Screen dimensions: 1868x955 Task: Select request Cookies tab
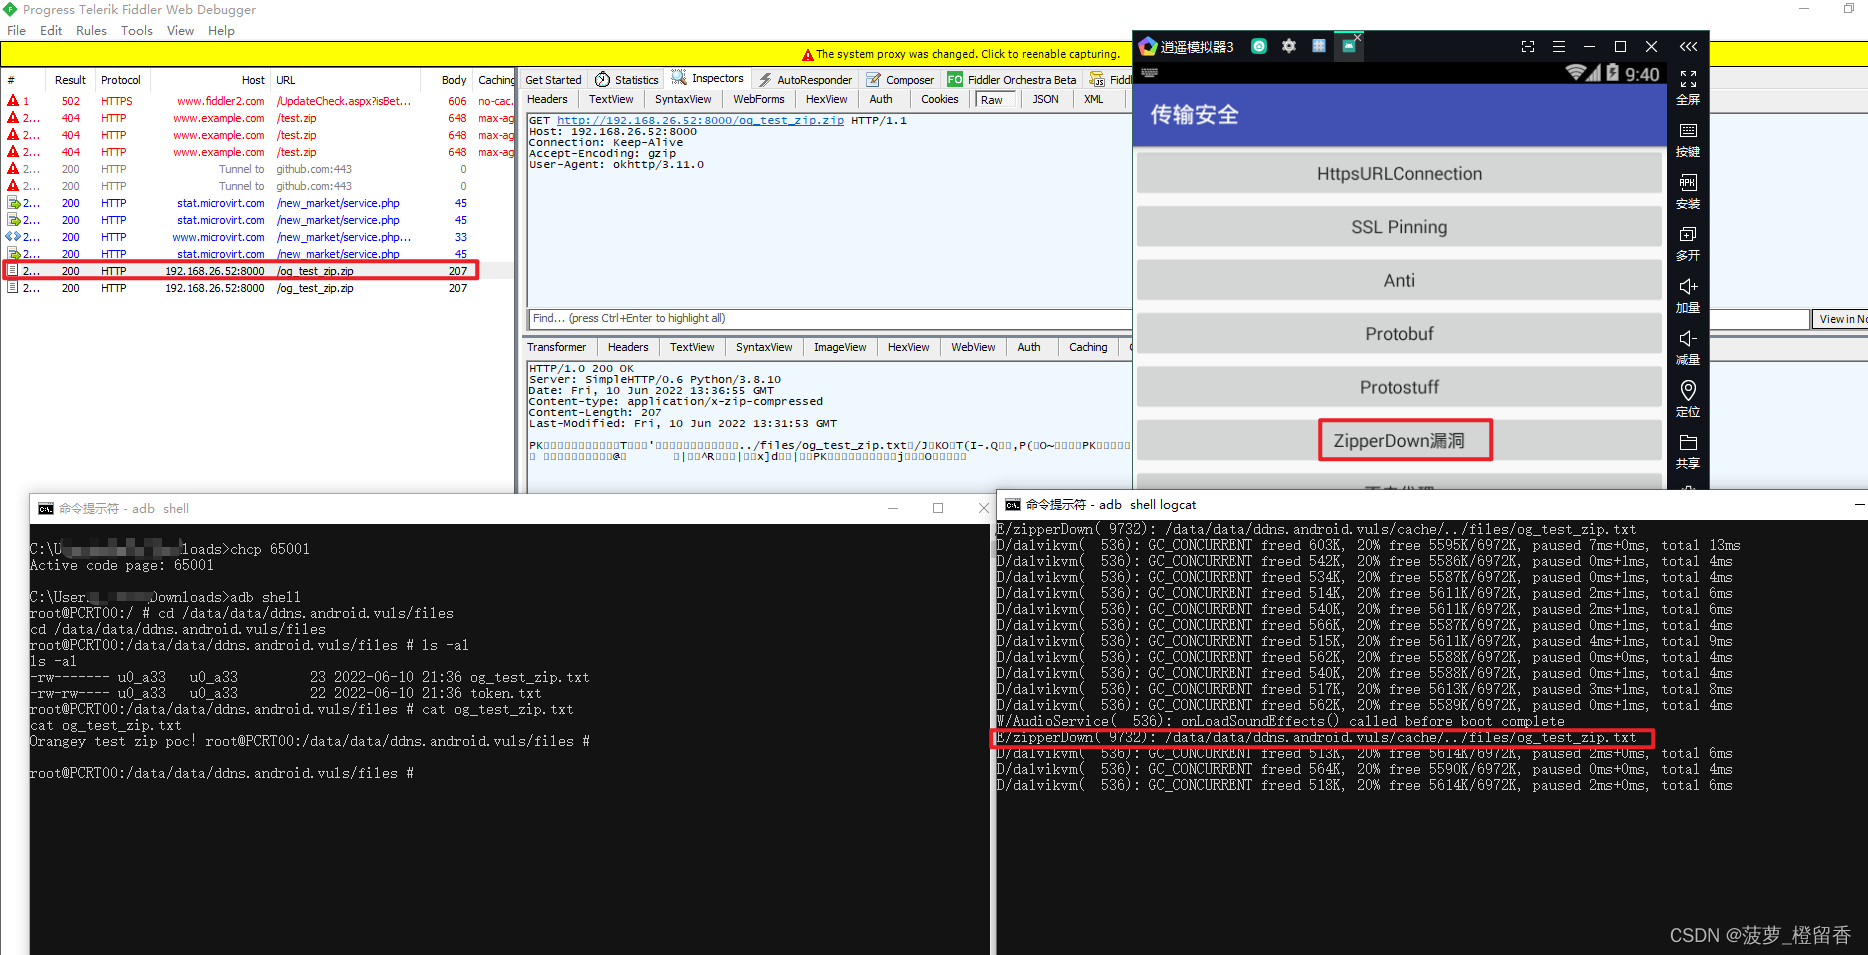click(940, 99)
